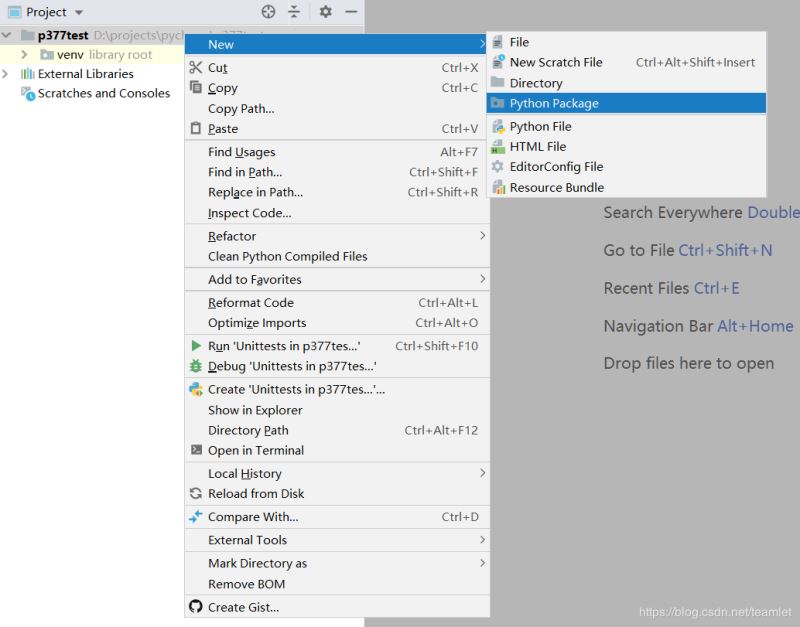Hide the Project tool window
The height and width of the screenshot is (627, 800).
(x=351, y=12)
